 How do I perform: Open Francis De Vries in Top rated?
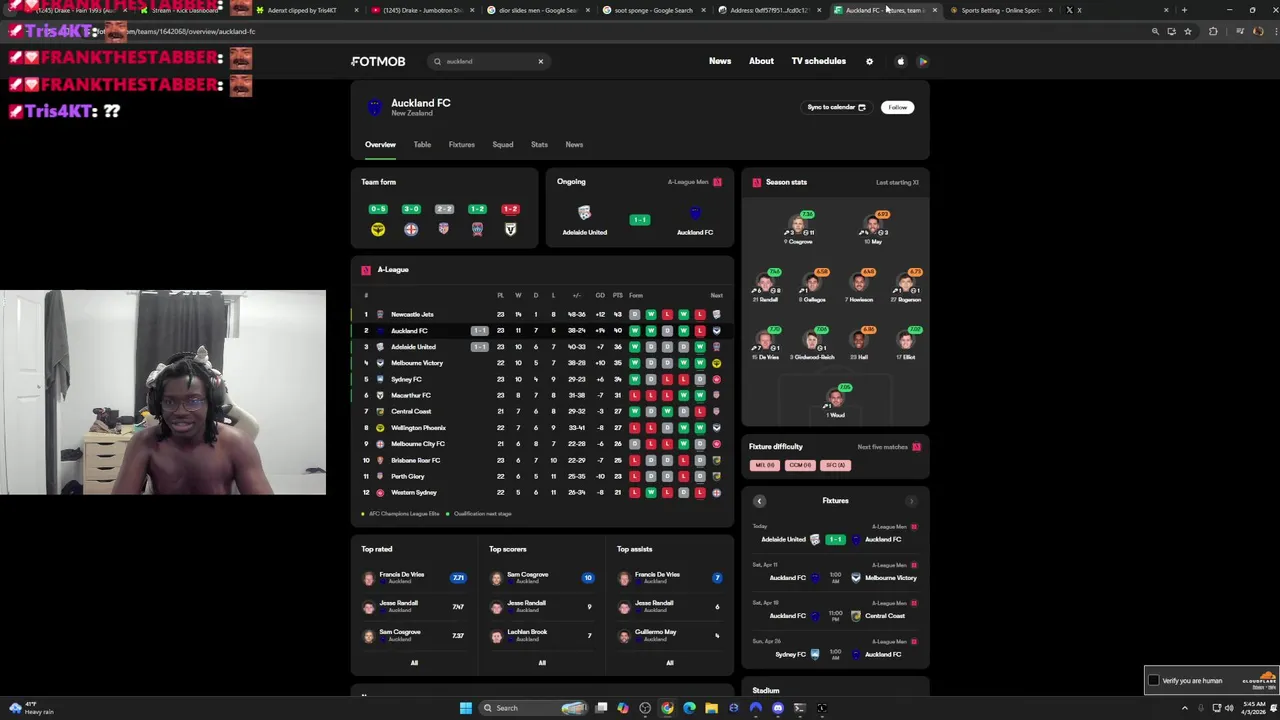(x=414, y=578)
